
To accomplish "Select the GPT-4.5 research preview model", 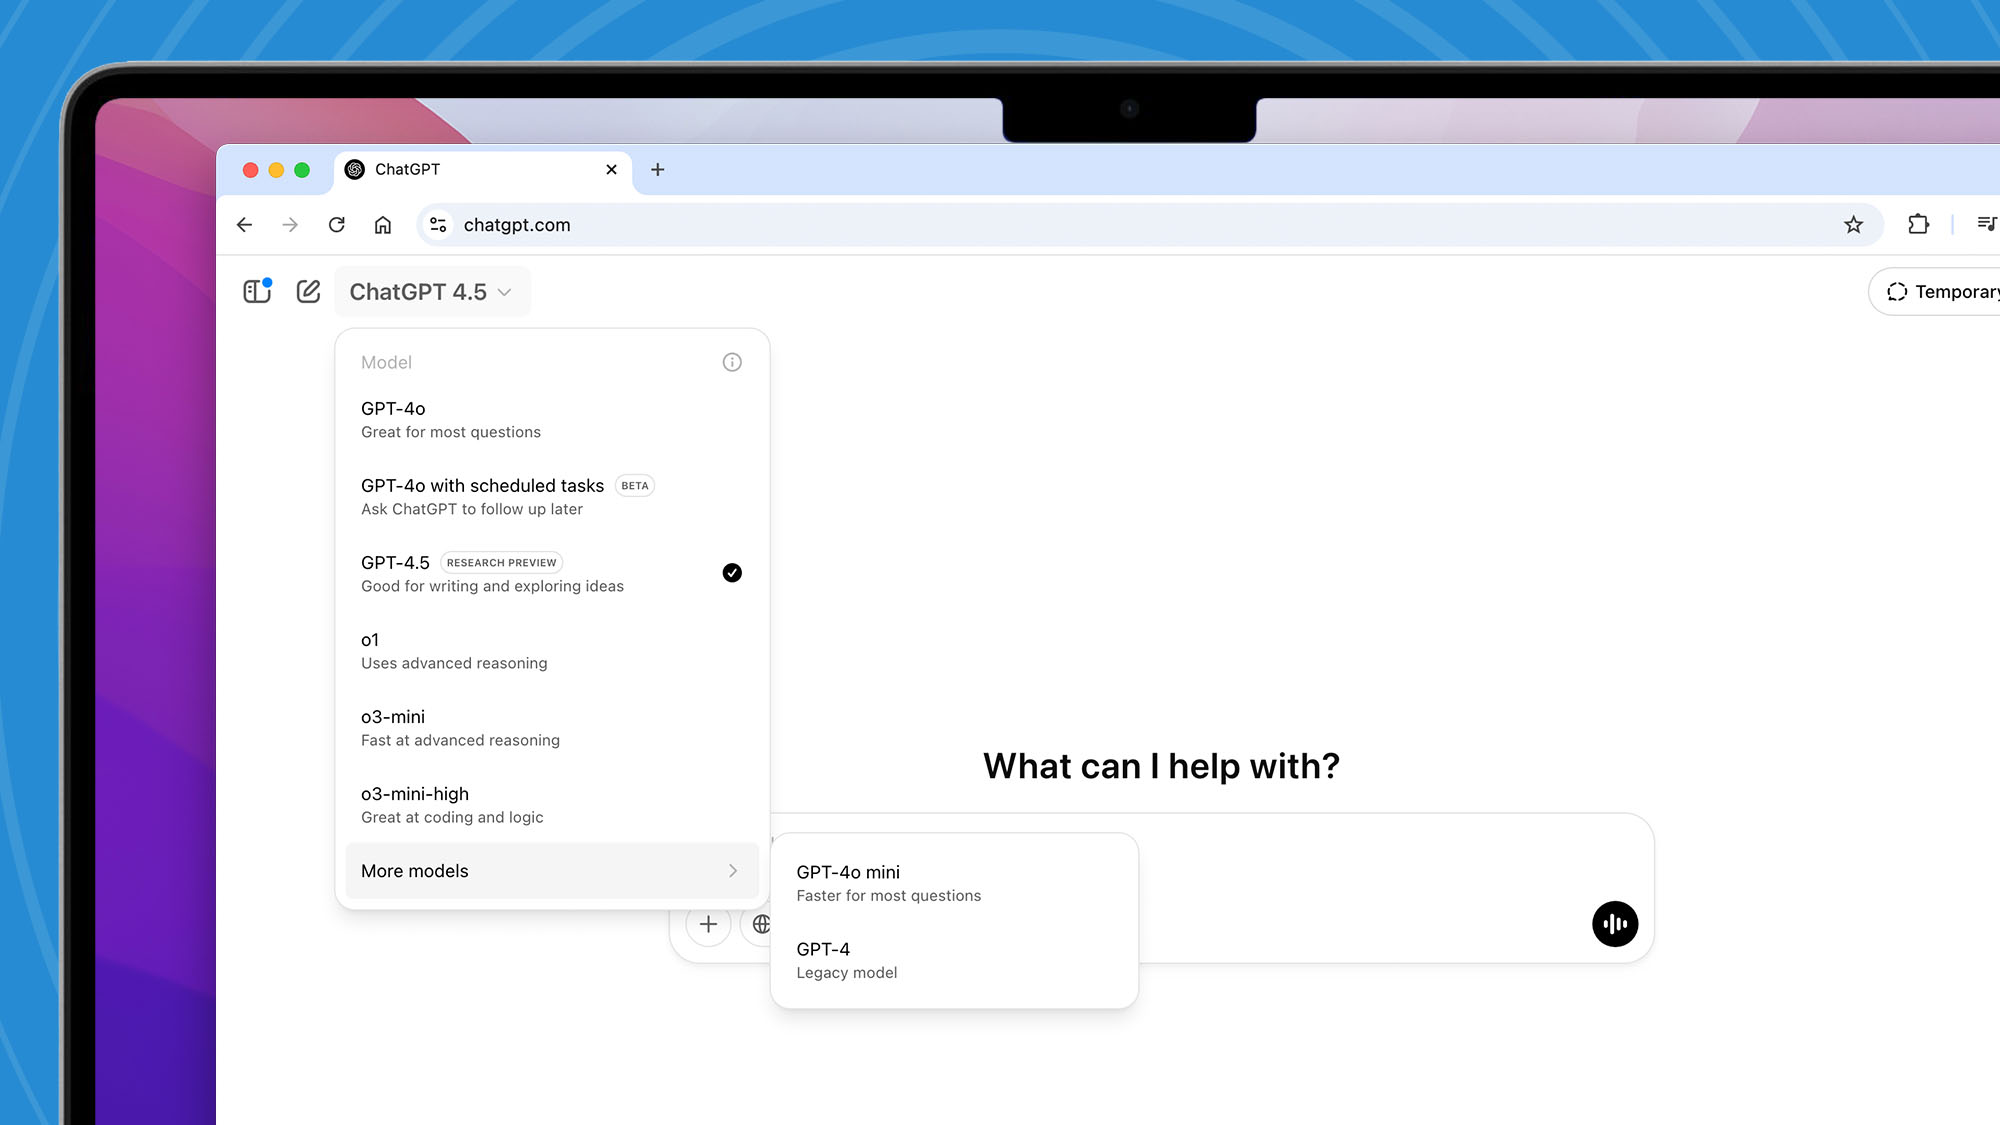I will [x=552, y=574].
